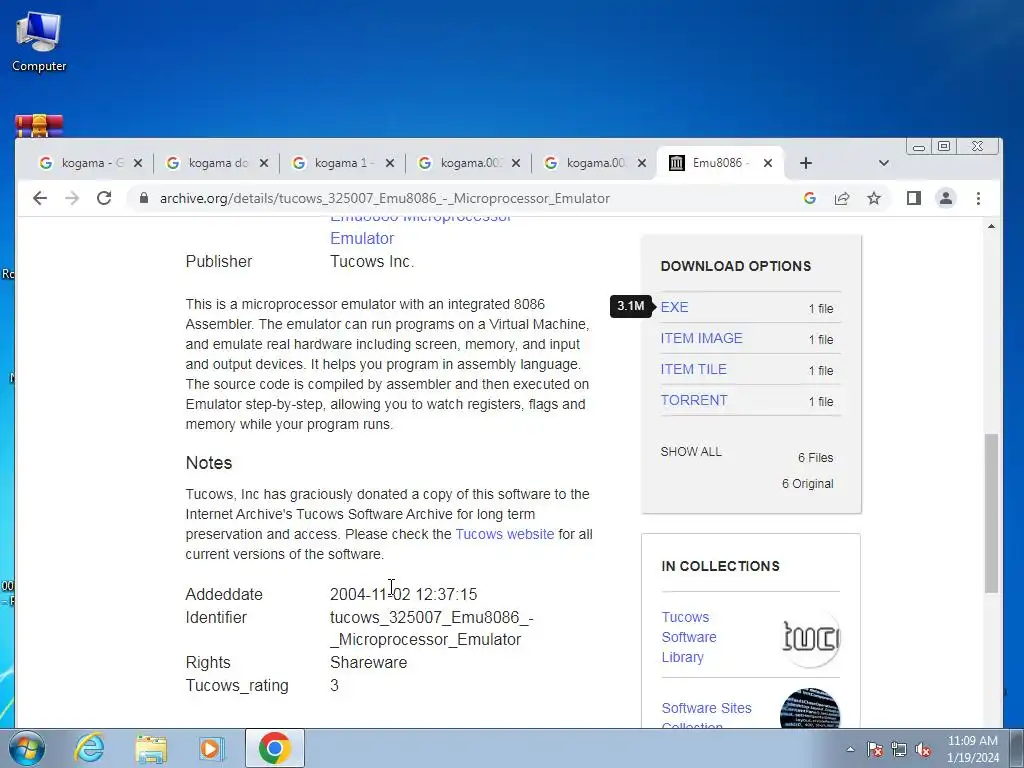Open the Windows Start menu
1024x768 pixels.
tap(27, 748)
